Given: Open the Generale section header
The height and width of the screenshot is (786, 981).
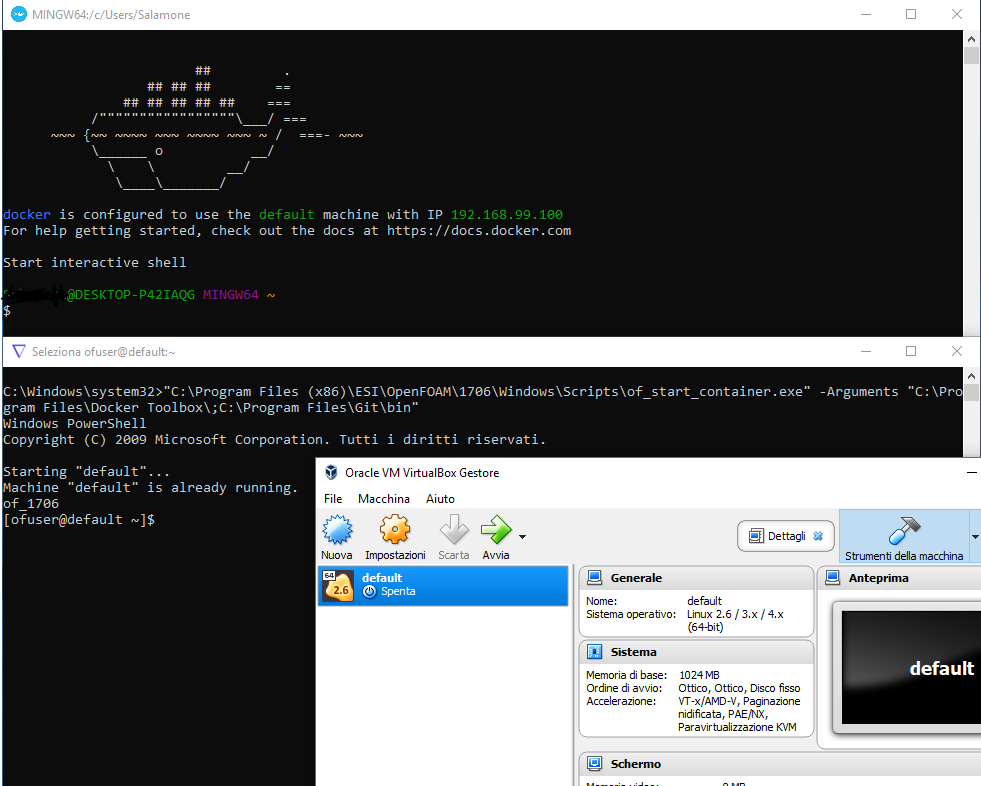Looking at the screenshot, I should (696, 578).
